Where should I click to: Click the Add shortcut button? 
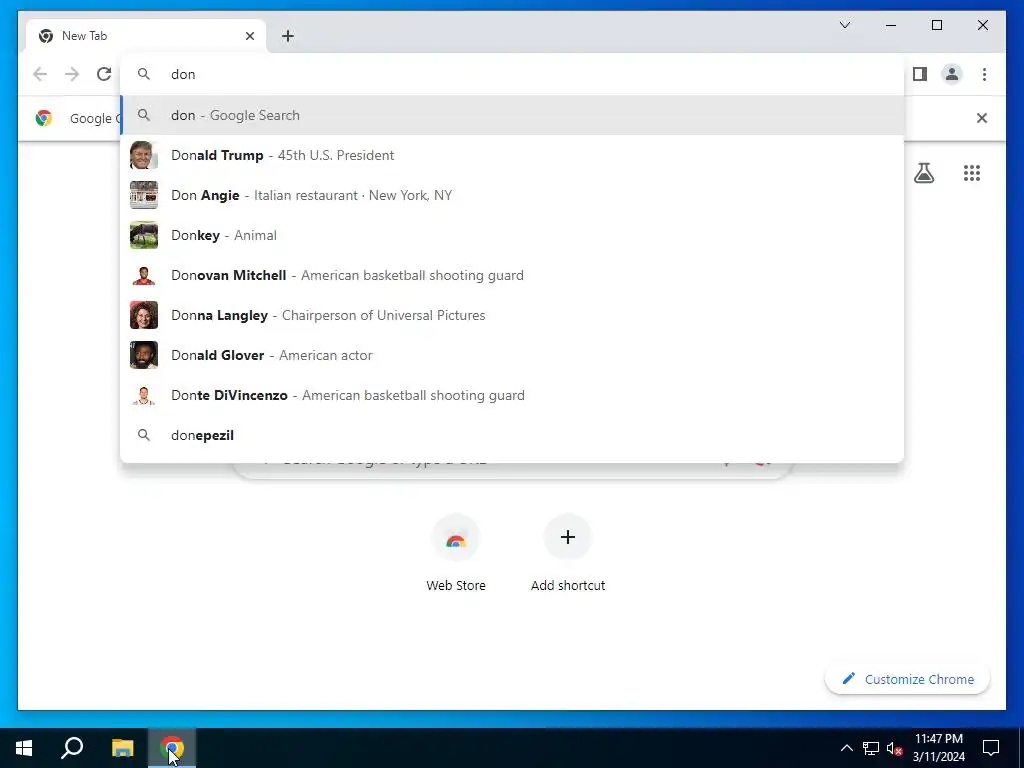tap(568, 553)
